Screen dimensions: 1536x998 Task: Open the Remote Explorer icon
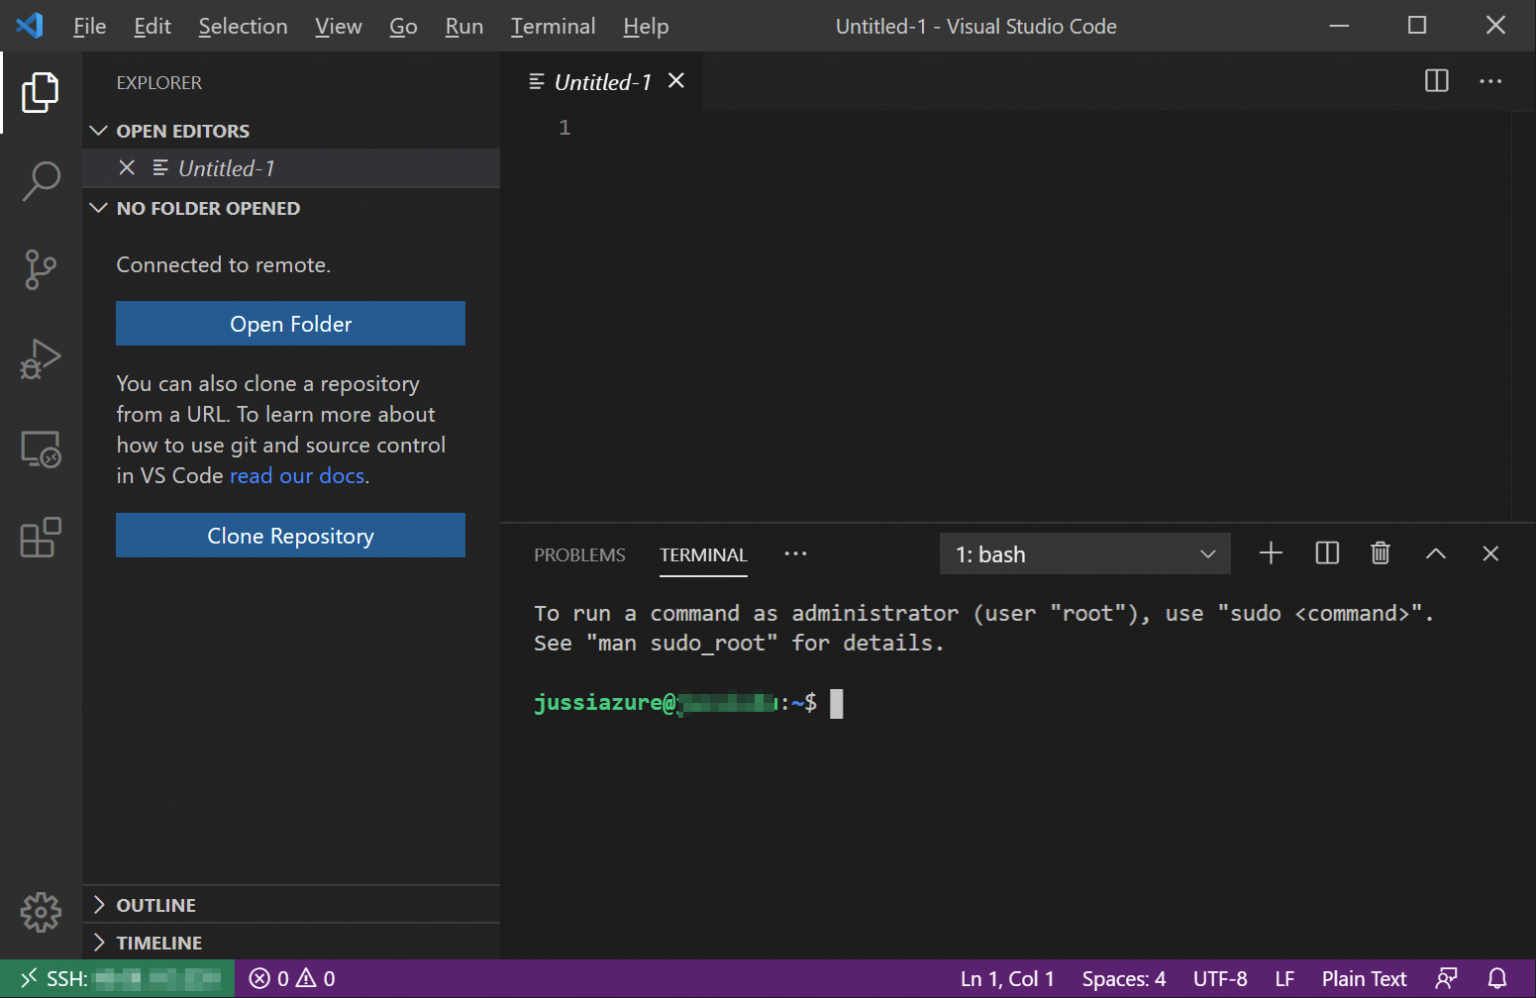[40, 449]
